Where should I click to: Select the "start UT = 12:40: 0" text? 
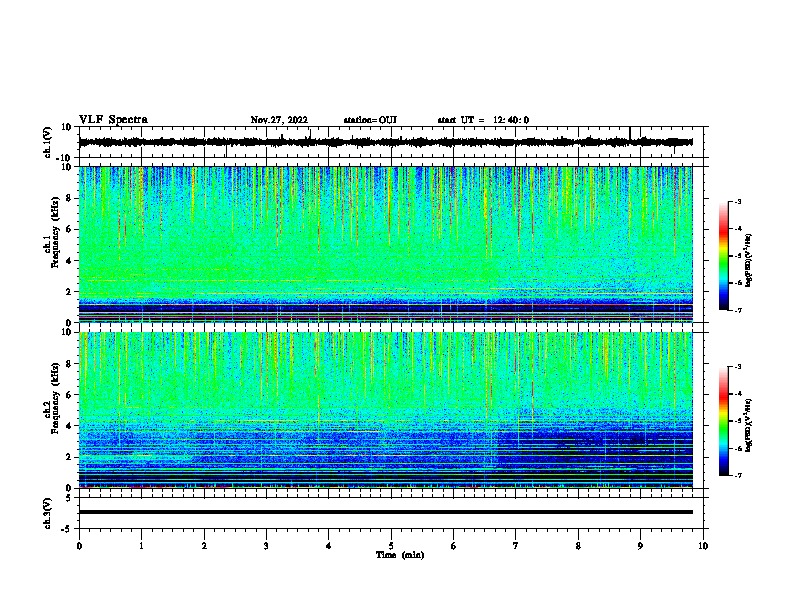pyautogui.click(x=483, y=120)
